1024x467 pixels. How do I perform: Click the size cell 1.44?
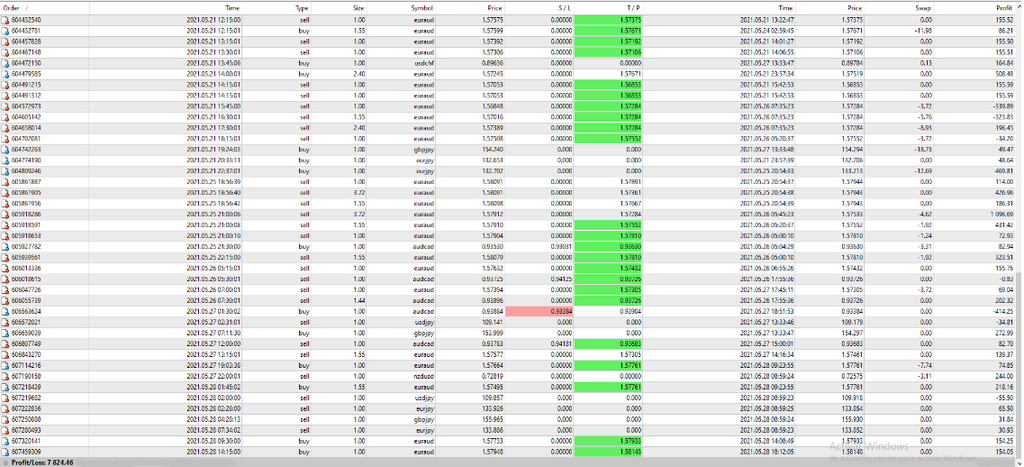[359, 300]
